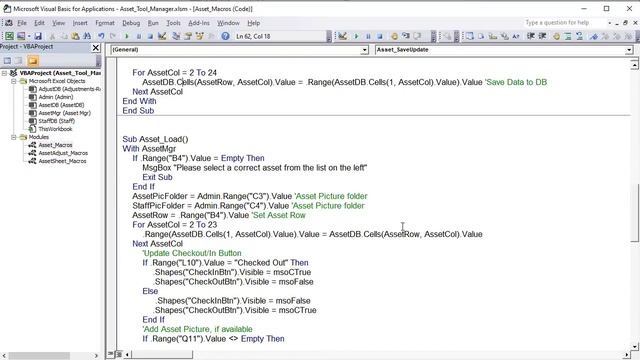Click the Complete Word icon in Edit toolbar
The height and width of the screenshot is (360, 640).
click(516, 36)
